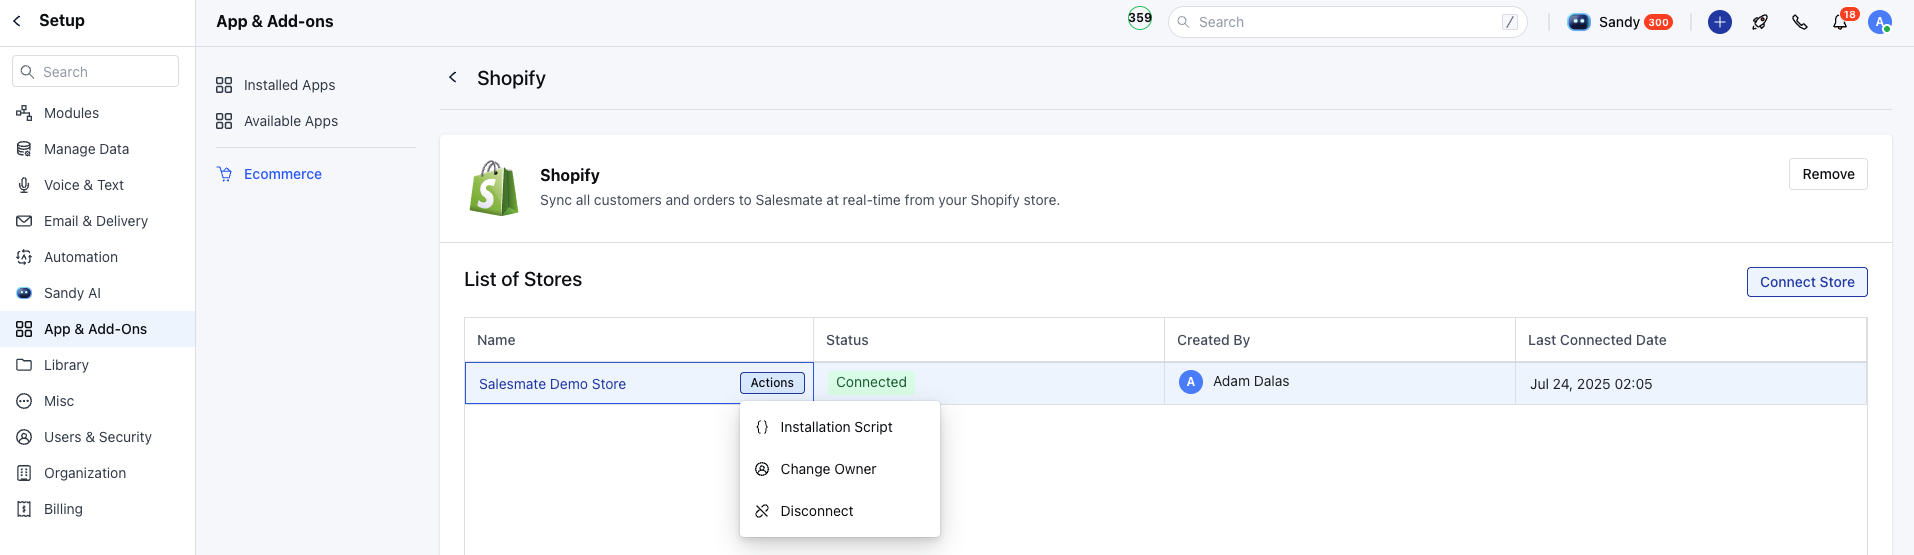Click the Setup sidebar search field

click(x=96, y=72)
